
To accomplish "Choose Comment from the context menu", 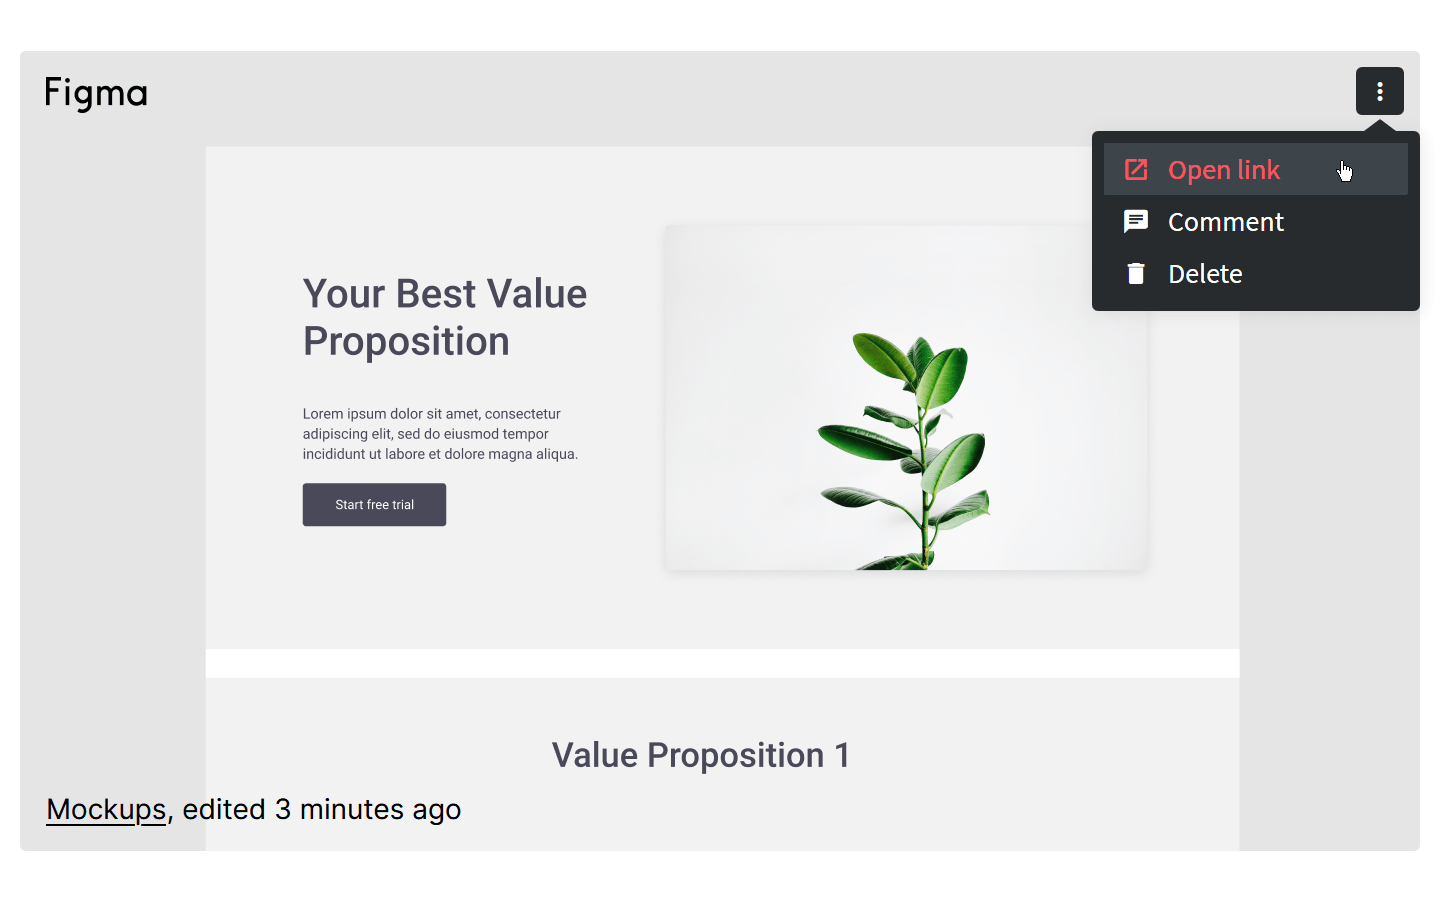I will [x=1255, y=221].
